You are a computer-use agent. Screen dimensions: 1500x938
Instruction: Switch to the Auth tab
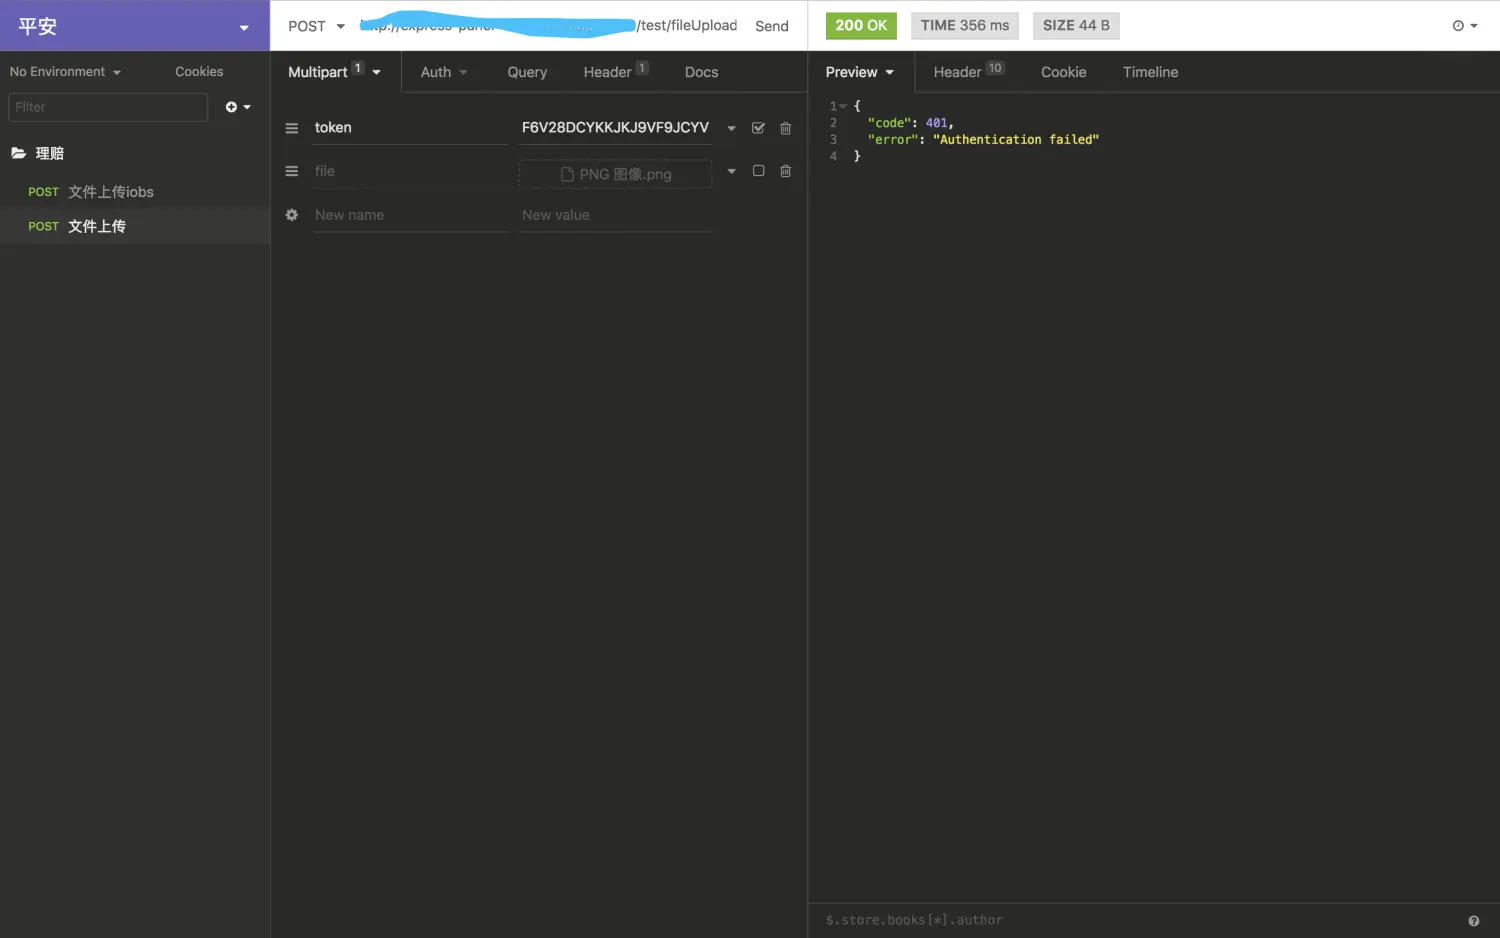click(443, 72)
